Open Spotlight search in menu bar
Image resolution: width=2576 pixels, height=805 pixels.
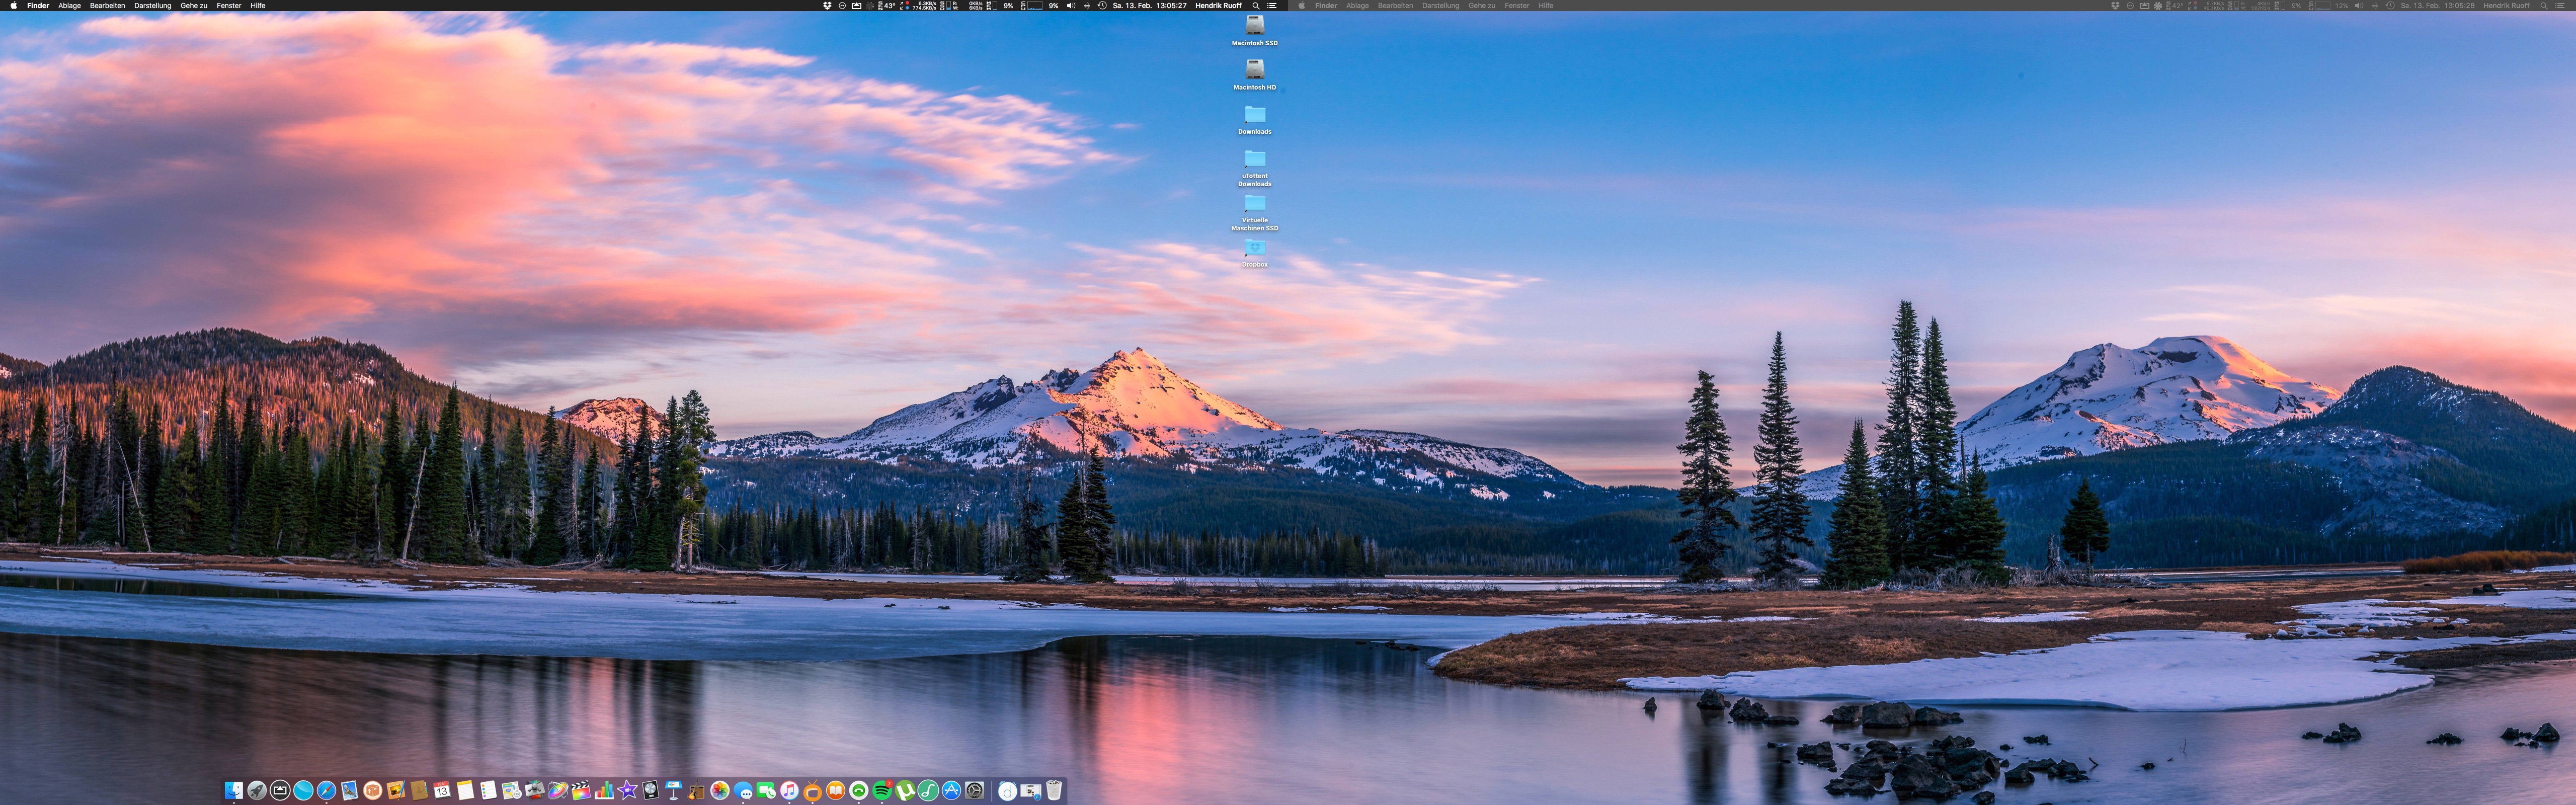[x=1256, y=6]
